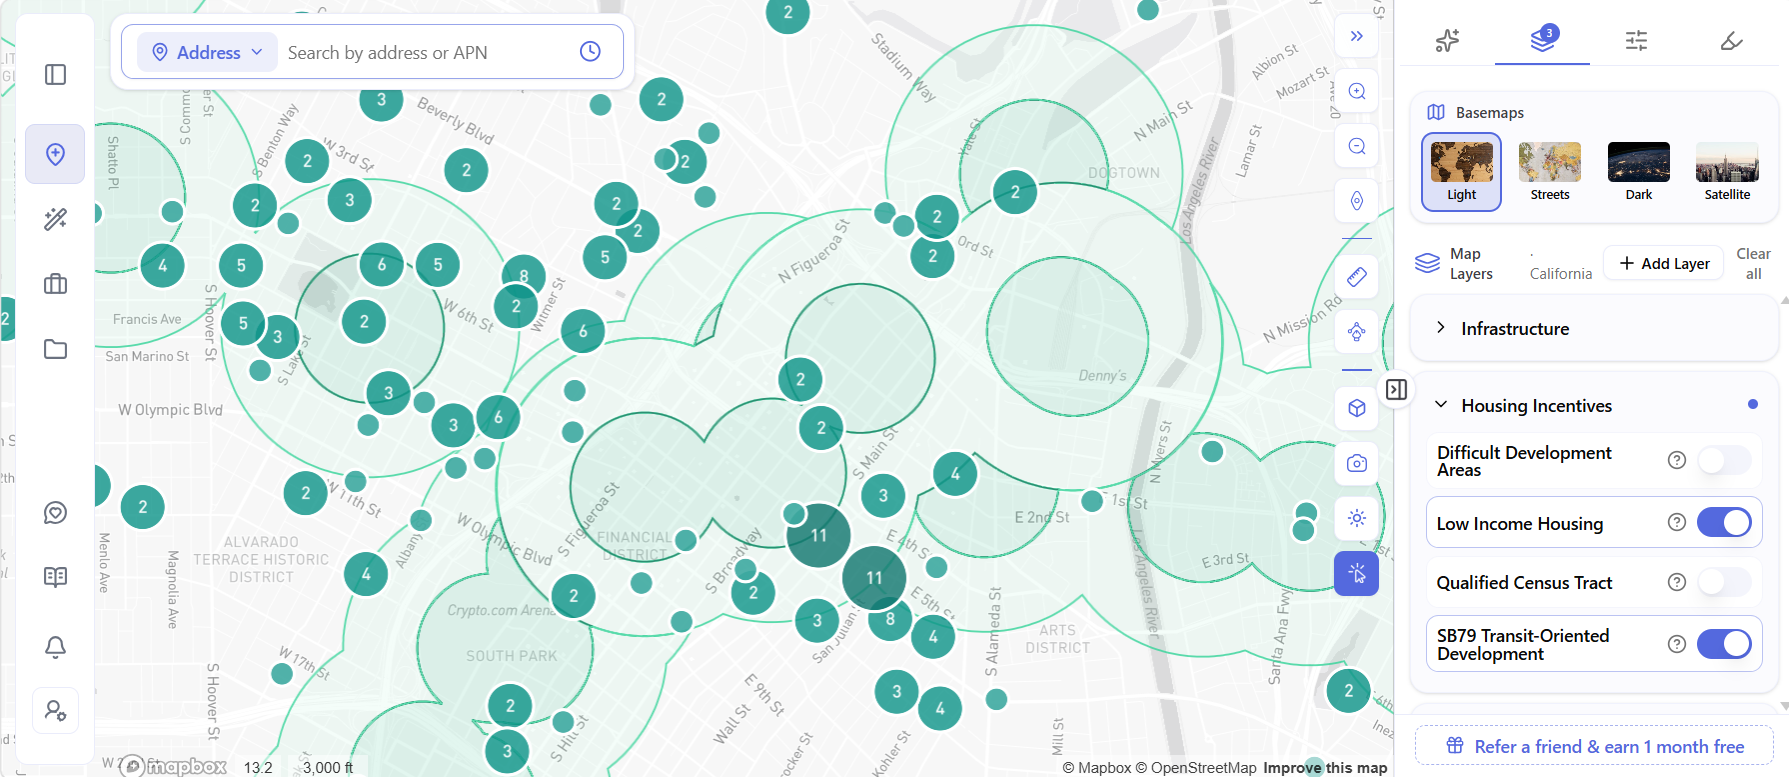Screen dimensions: 1789x777
Task: Click the panel toggle button beside Housing Incentives
Action: [1397, 390]
